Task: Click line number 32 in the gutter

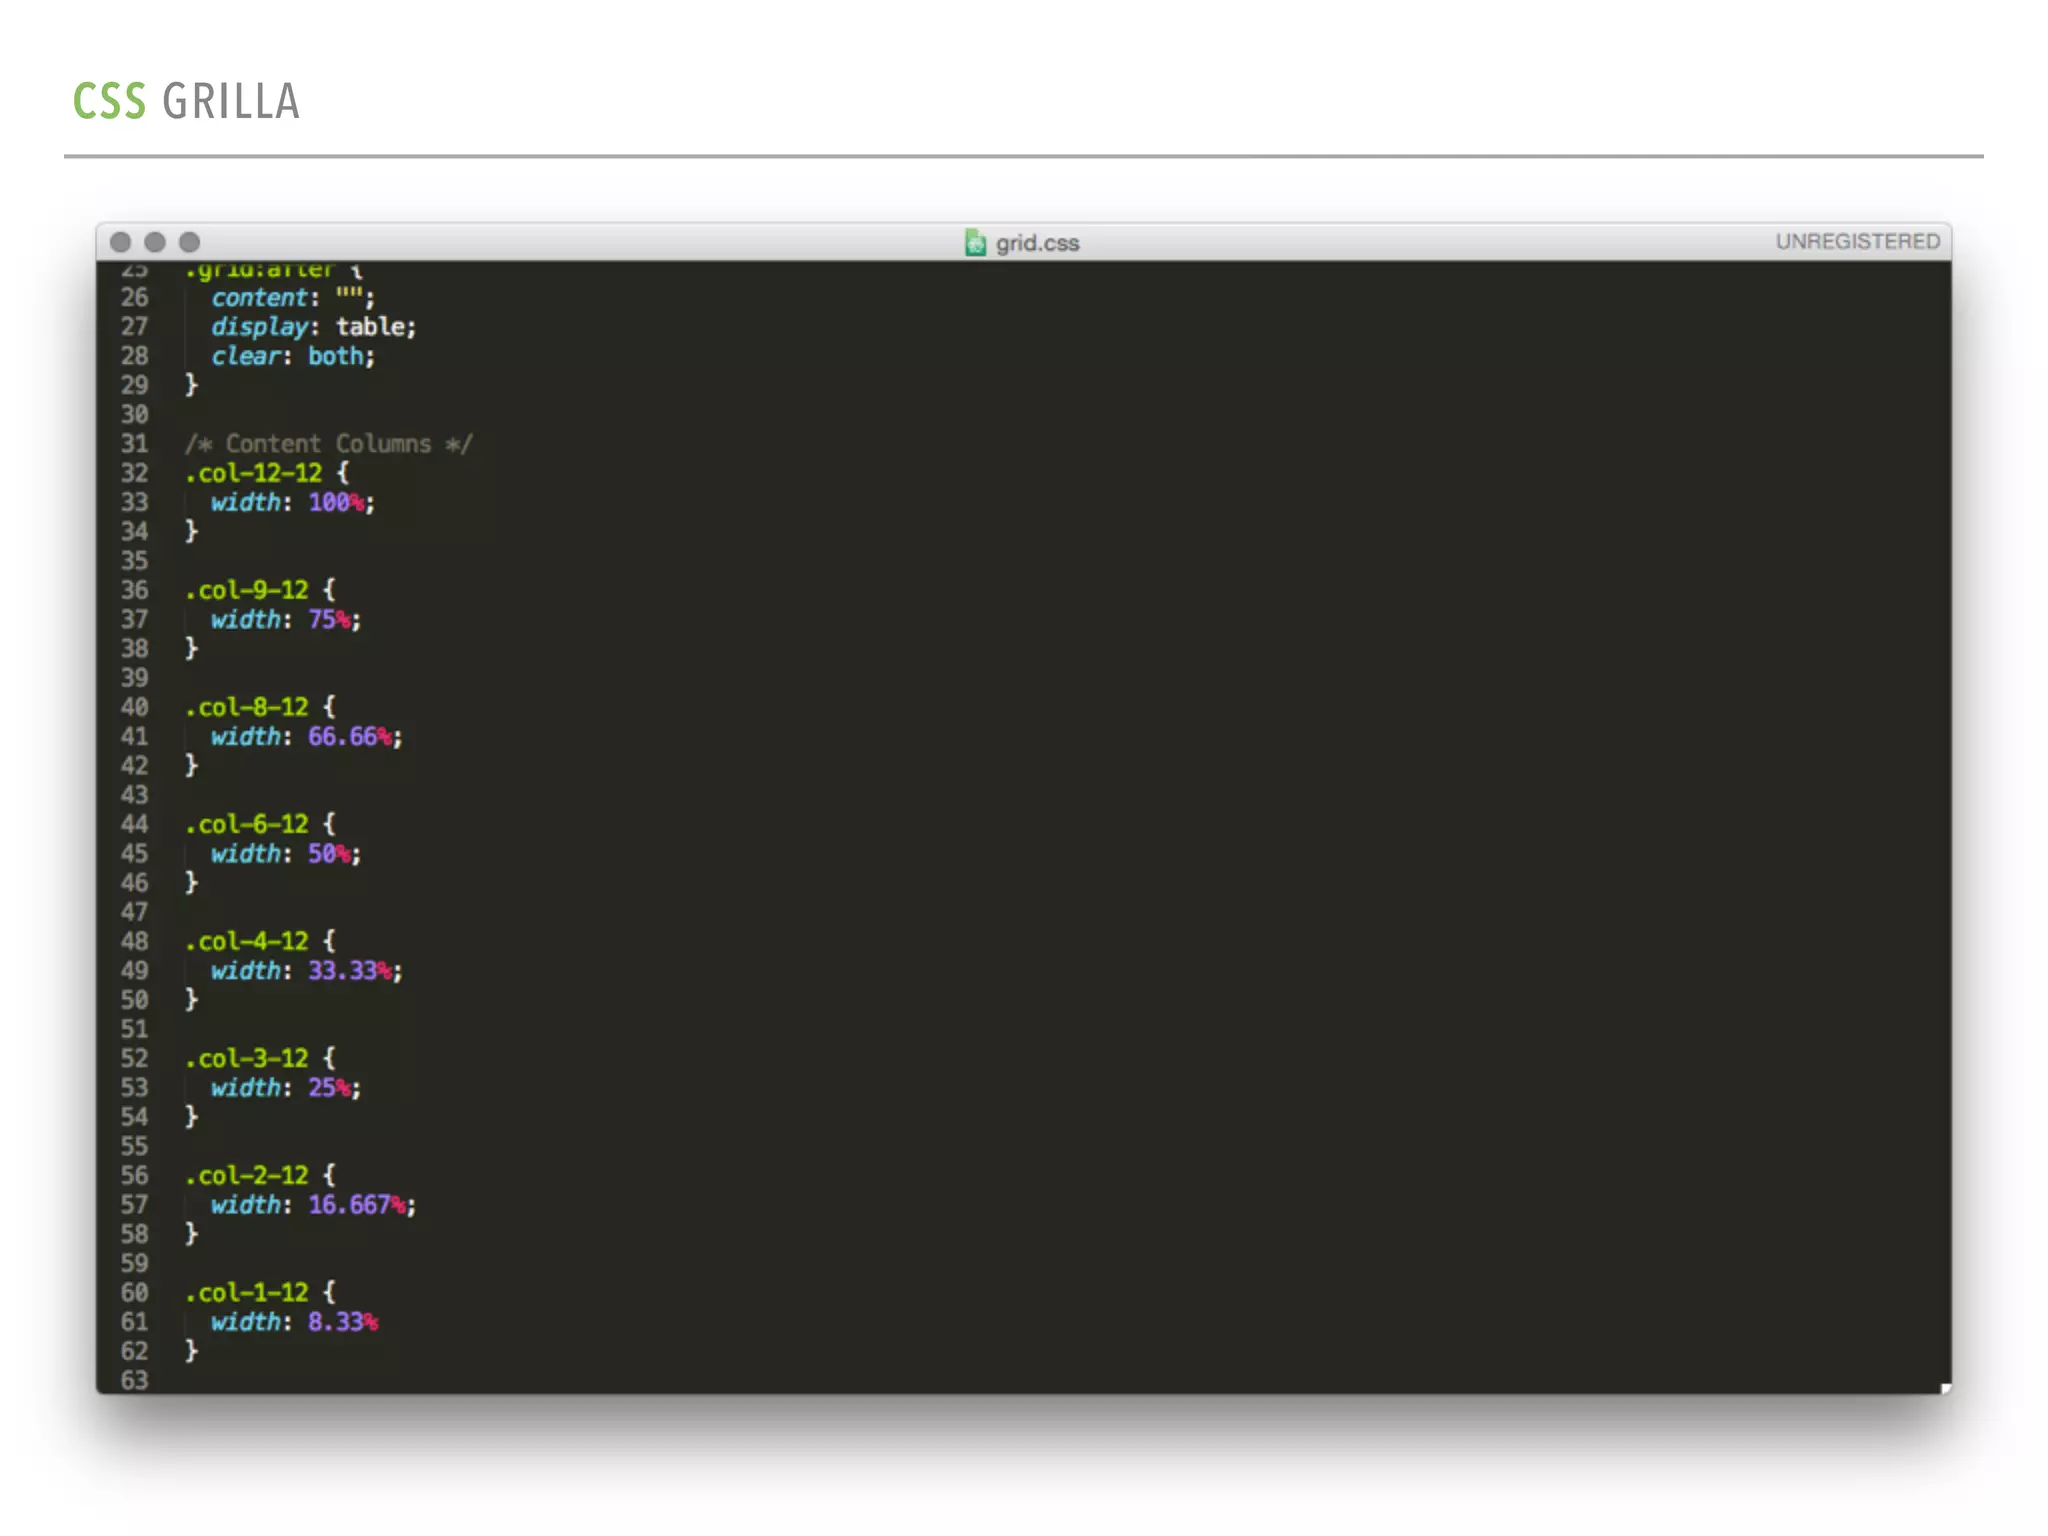Action: 134,473
